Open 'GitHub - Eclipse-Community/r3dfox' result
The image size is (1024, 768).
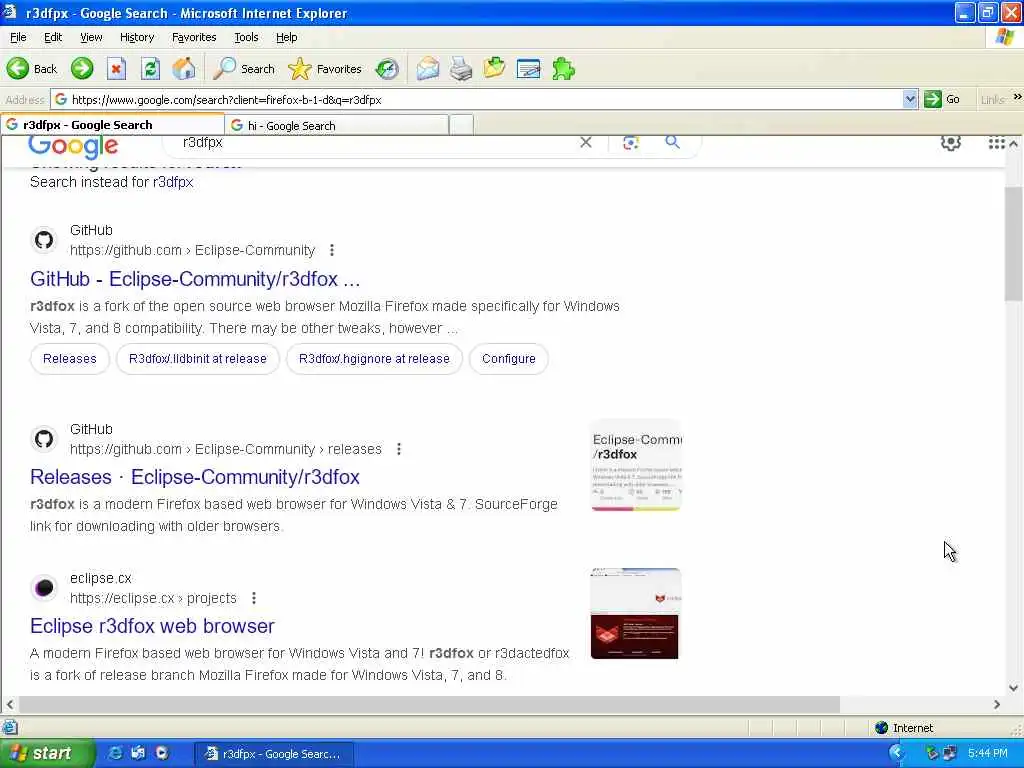click(195, 279)
